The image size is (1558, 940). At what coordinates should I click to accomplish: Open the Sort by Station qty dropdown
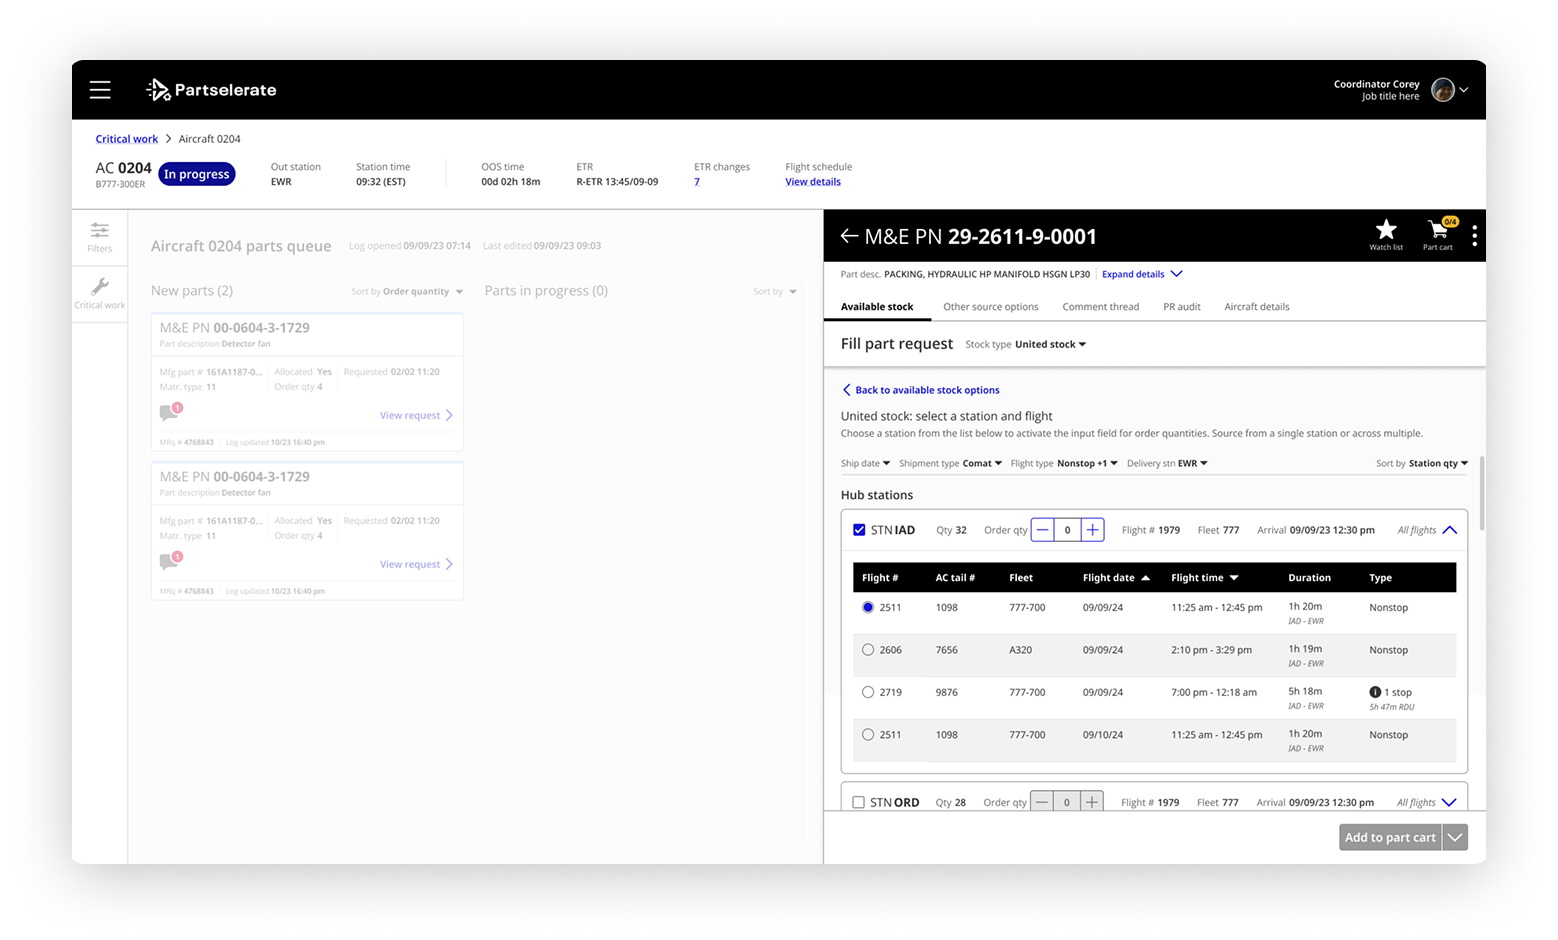click(1420, 463)
